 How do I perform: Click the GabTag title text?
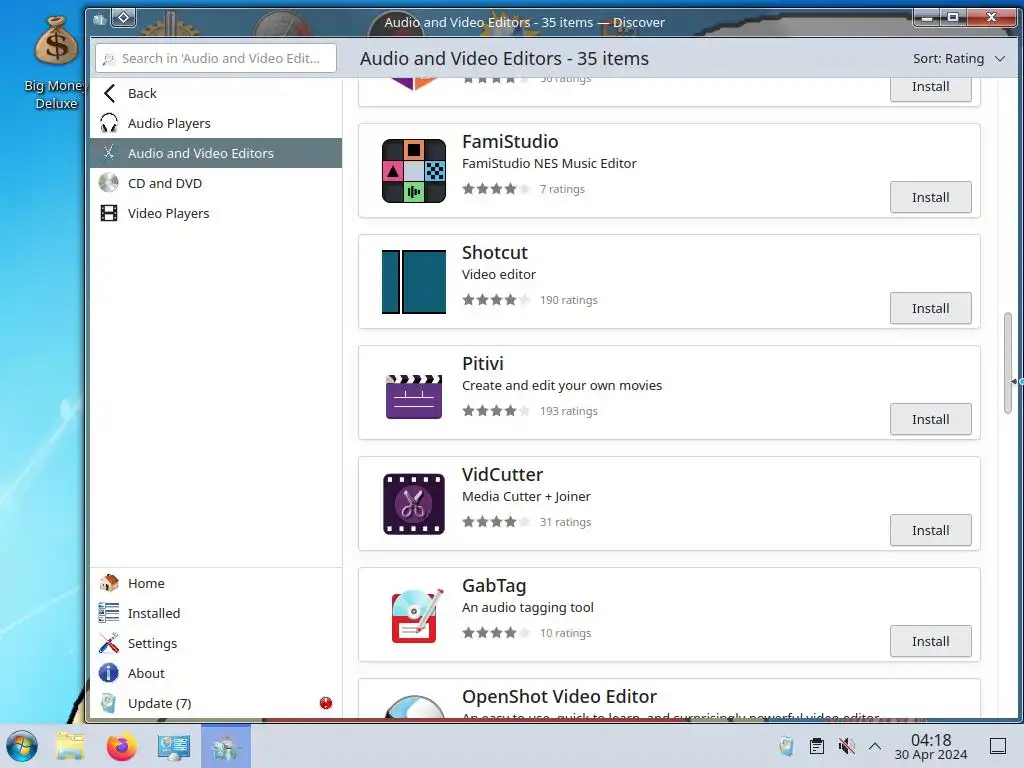pyautogui.click(x=494, y=585)
